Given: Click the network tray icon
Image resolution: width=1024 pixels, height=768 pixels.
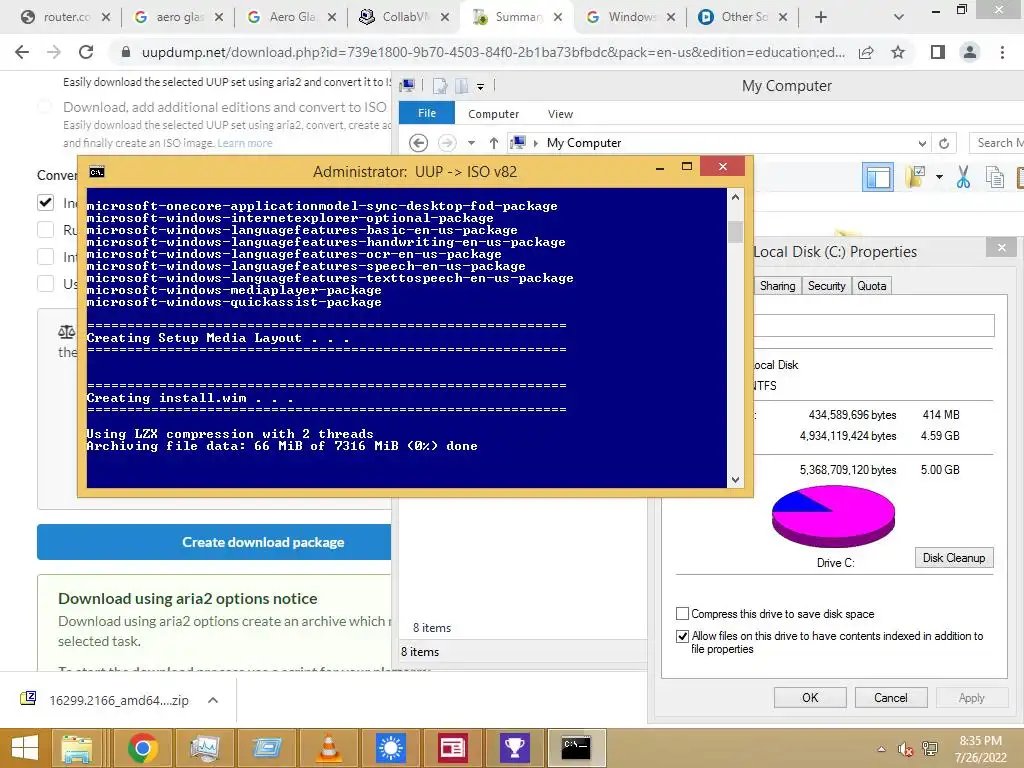Looking at the screenshot, I should 930,749.
